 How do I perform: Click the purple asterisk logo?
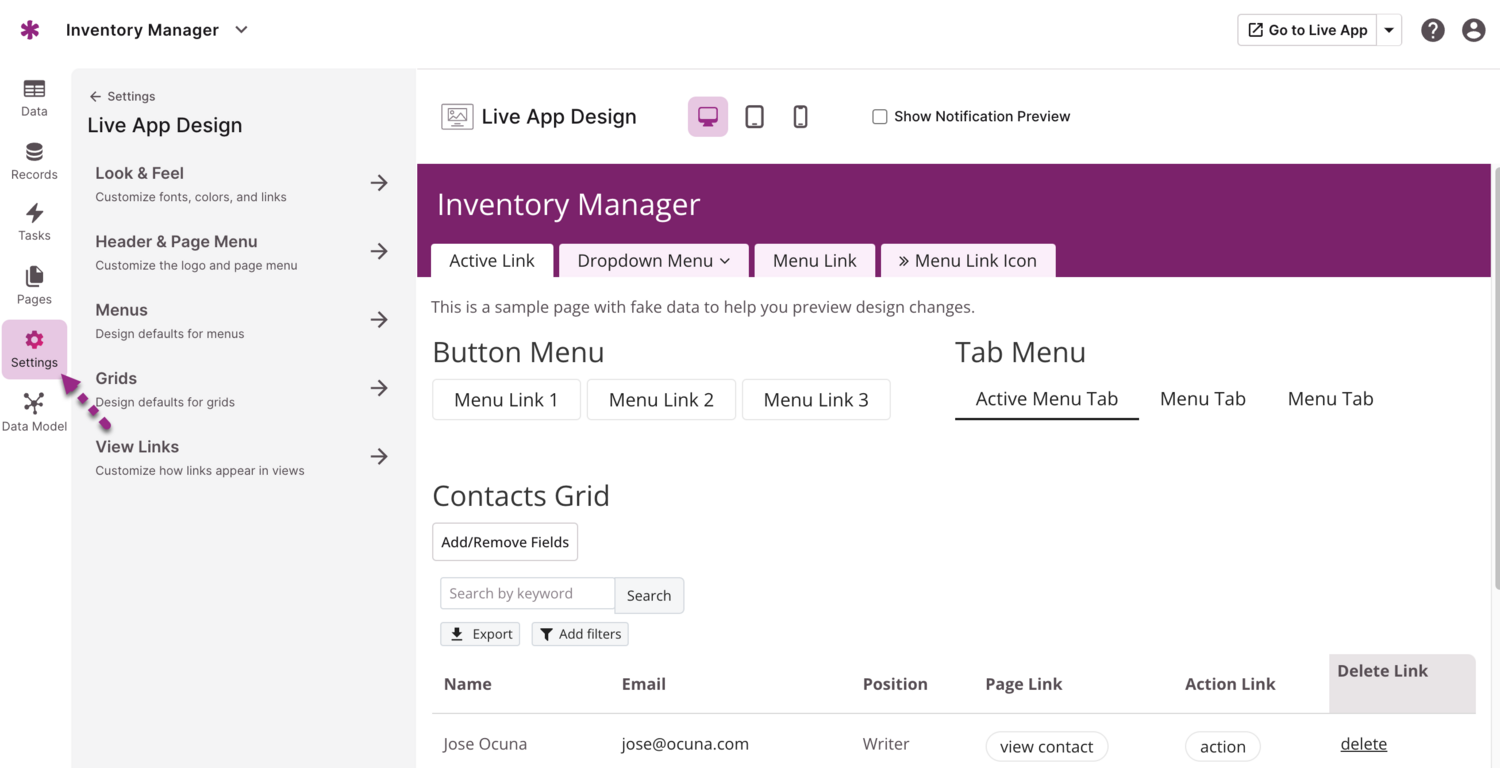click(x=30, y=30)
